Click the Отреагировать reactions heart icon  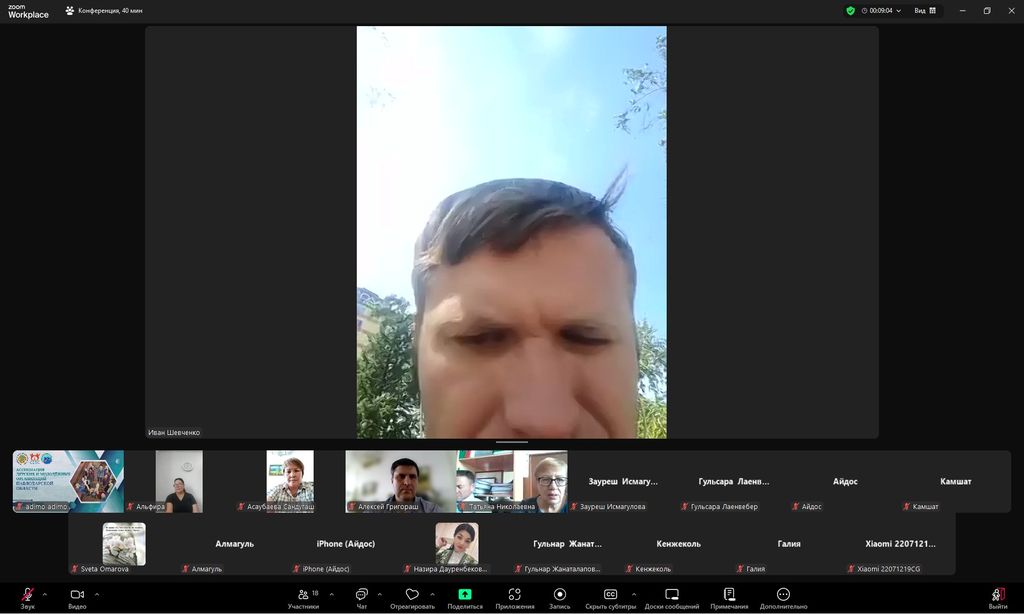pos(412,596)
